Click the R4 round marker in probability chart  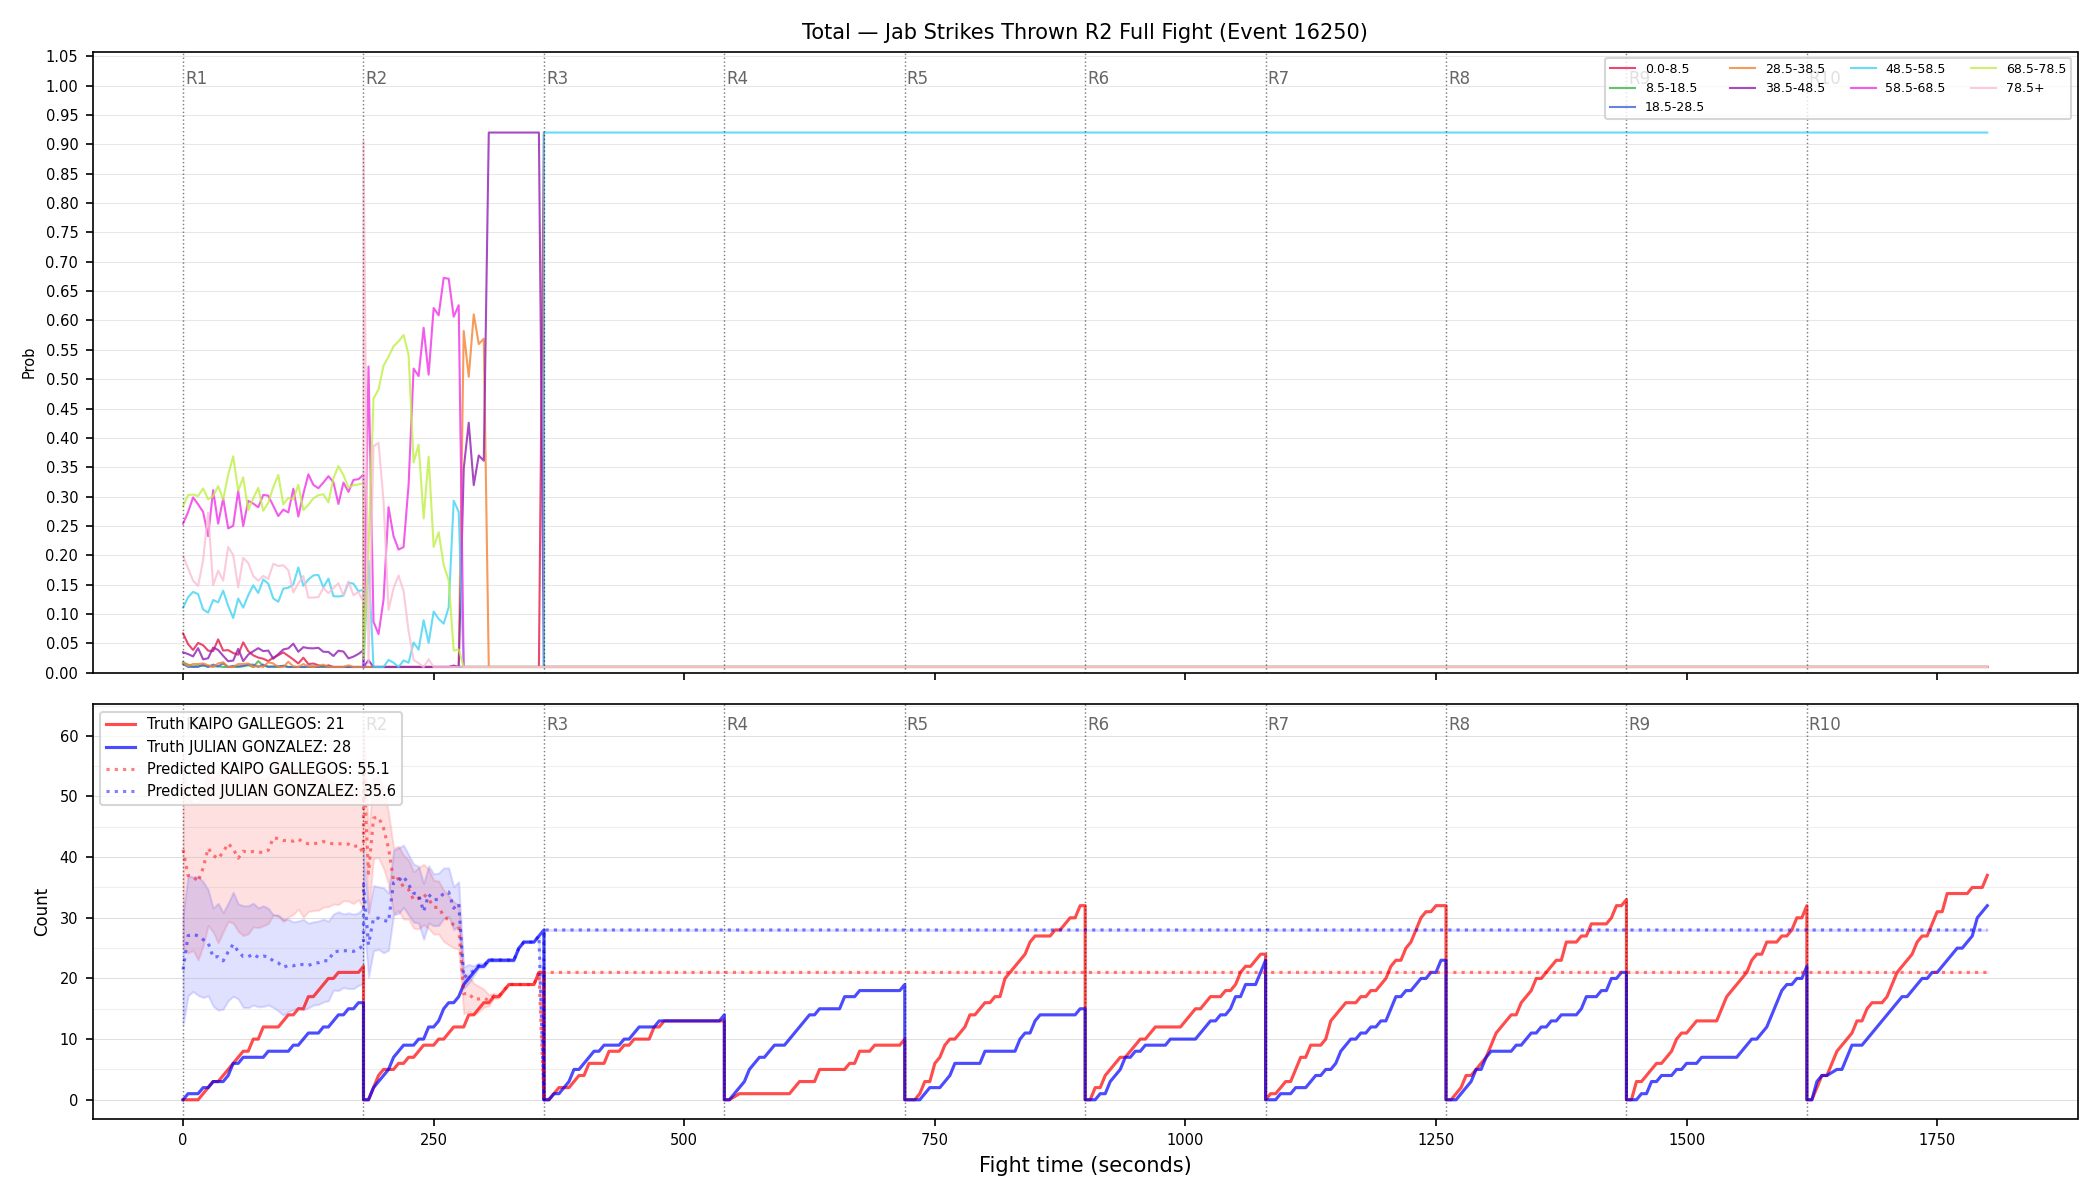tap(737, 78)
